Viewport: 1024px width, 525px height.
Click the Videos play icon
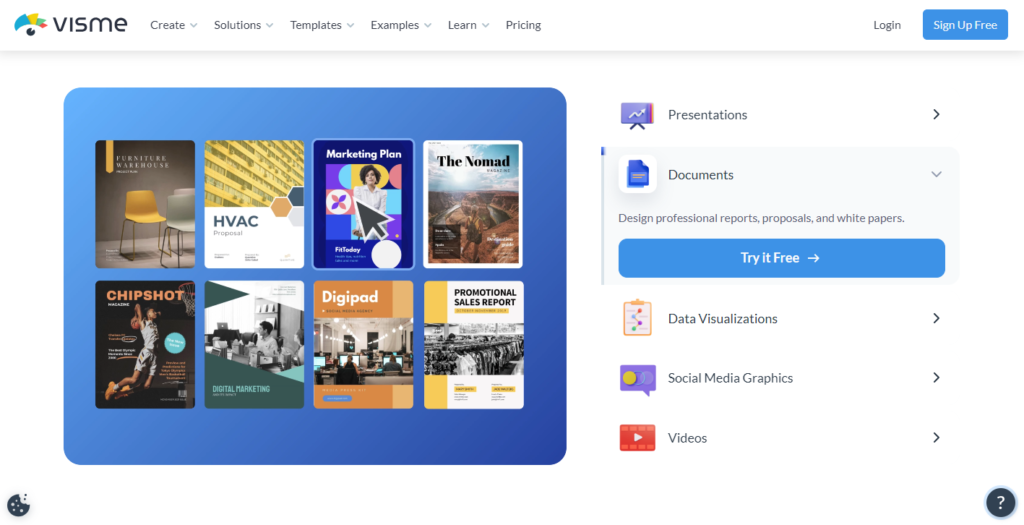(x=637, y=438)
